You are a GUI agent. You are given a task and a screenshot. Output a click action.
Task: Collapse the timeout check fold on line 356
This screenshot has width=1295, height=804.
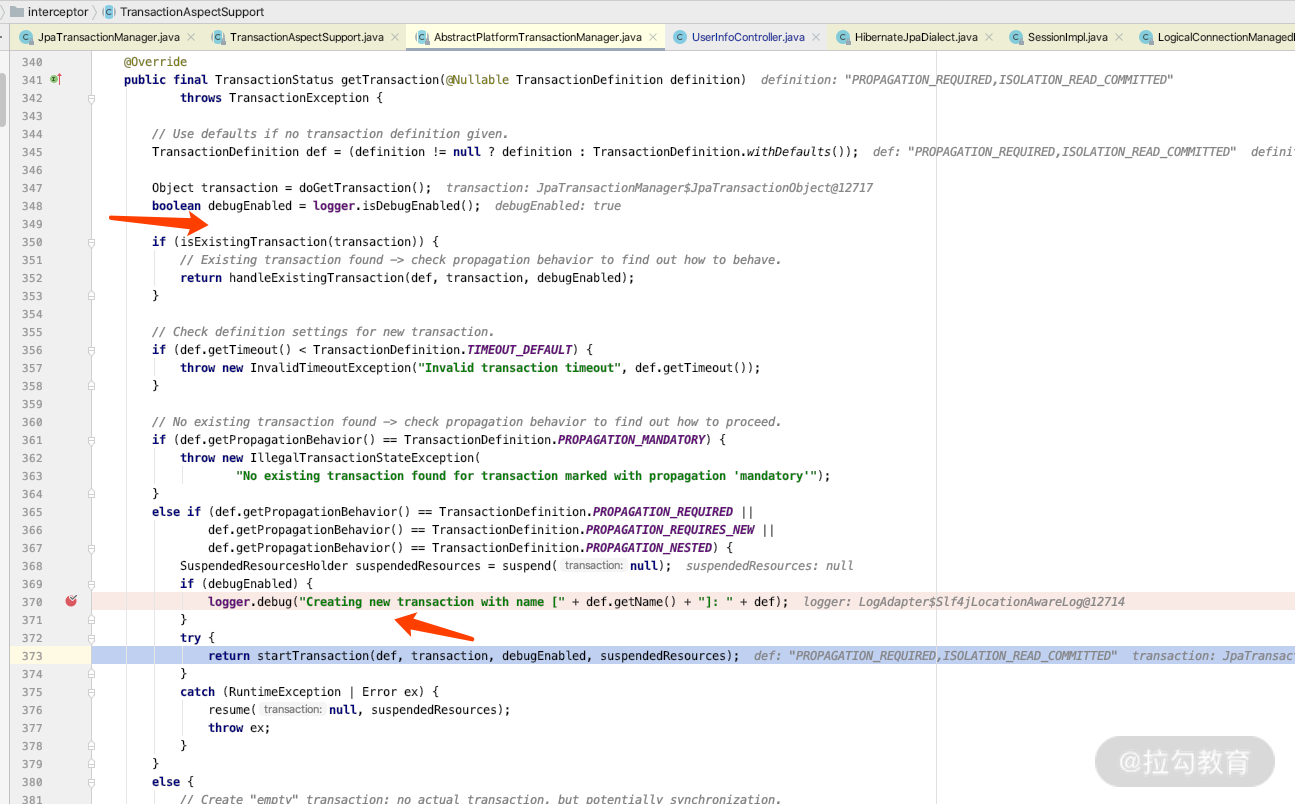pyautogui.click(x=91, y=350)
